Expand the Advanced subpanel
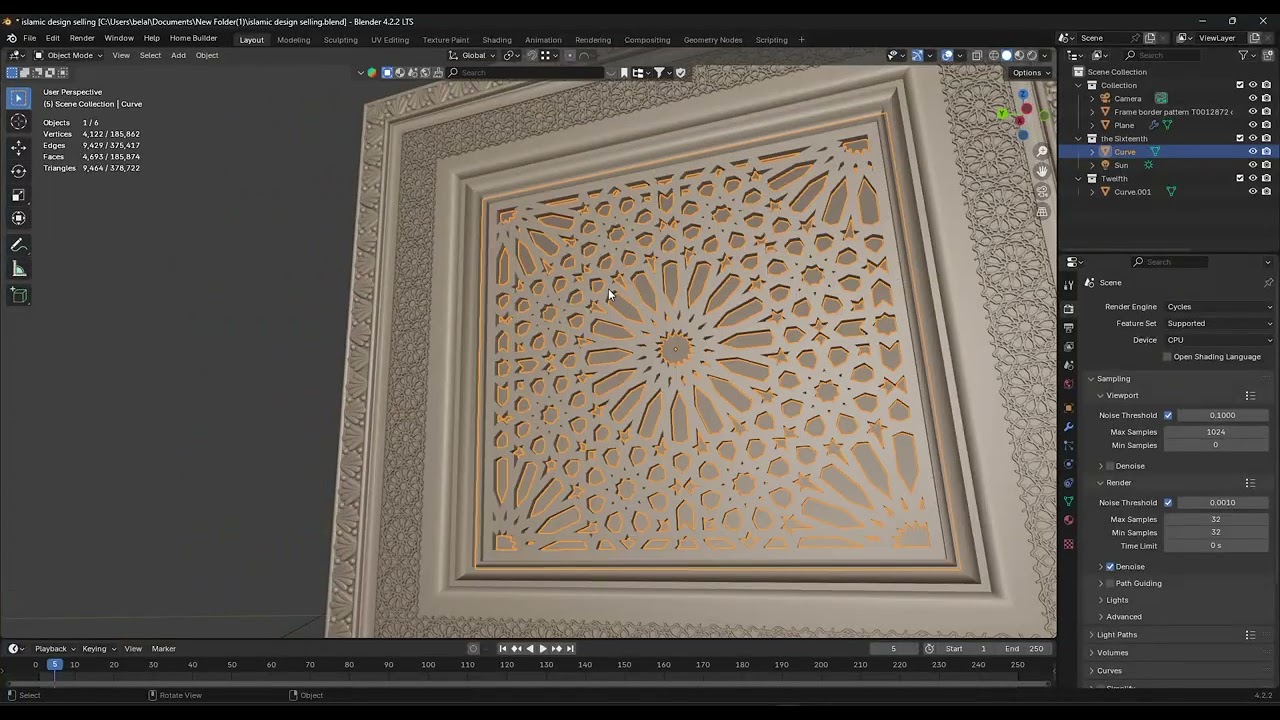 pos(1123,617)
